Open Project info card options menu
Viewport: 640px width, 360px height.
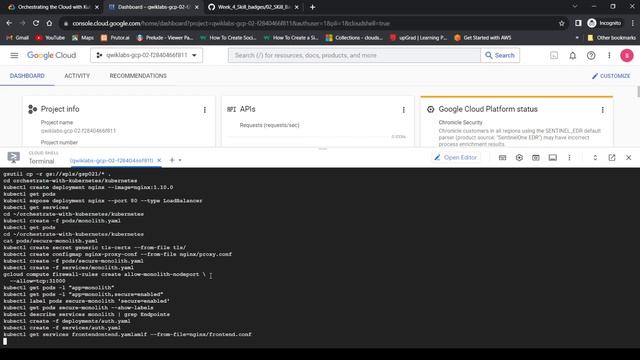[x=204, y=110]
